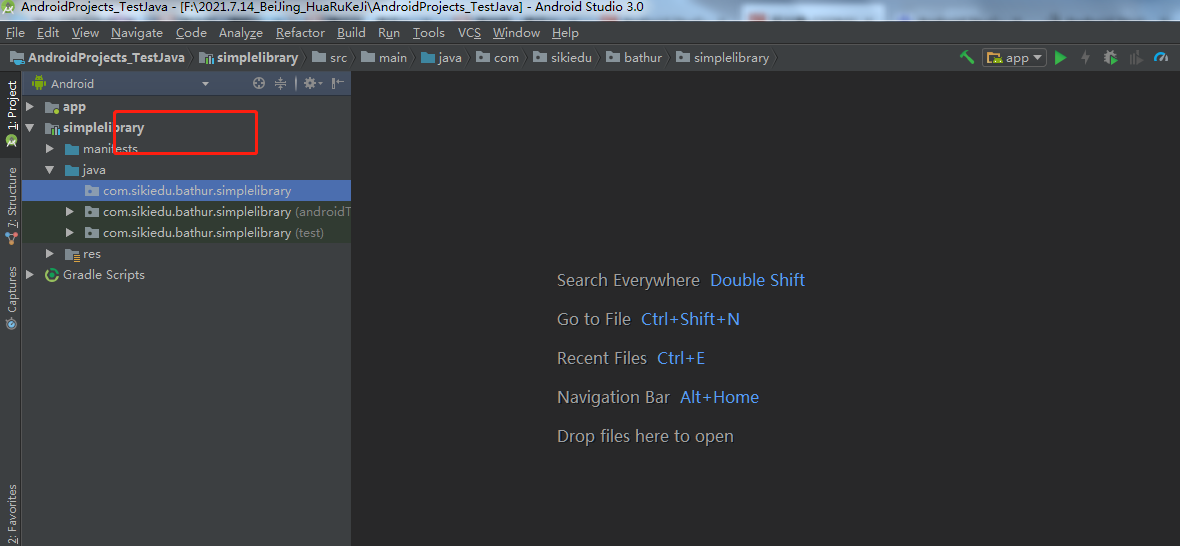Open the File menu

pos(15,32)
